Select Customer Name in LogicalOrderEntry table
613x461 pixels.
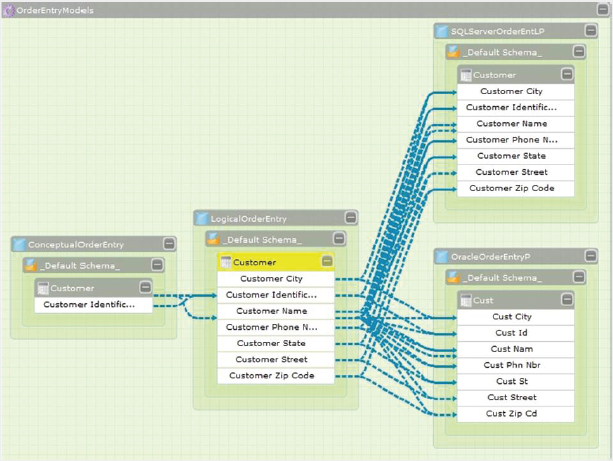[x=276, y=311]
